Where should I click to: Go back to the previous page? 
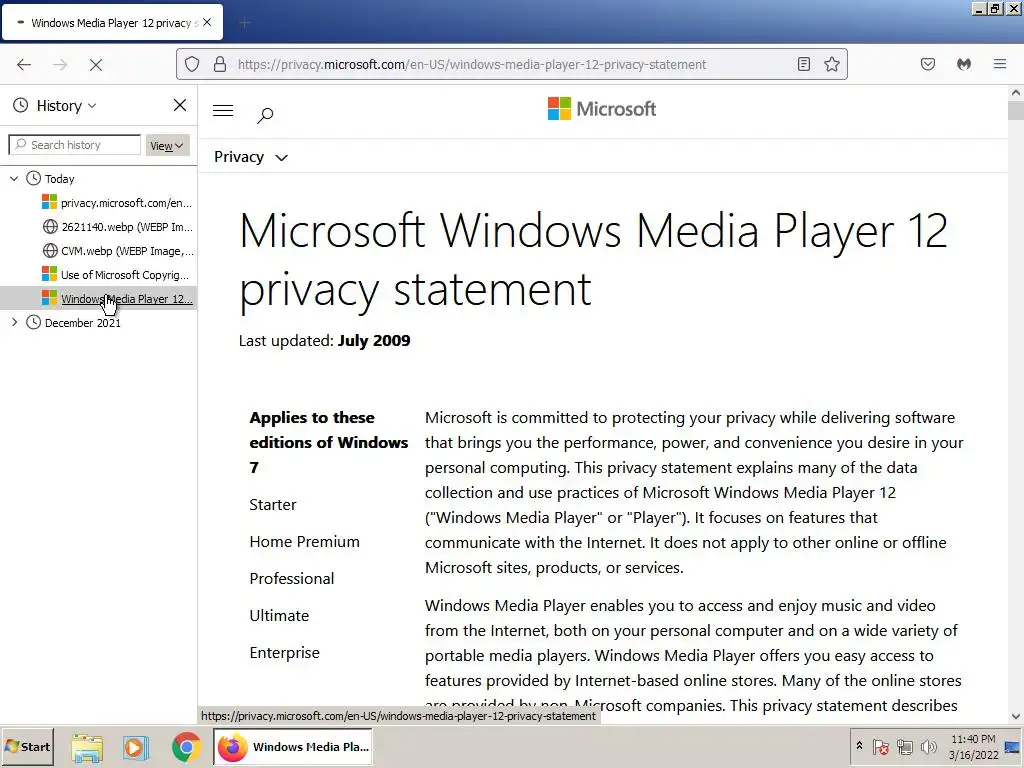(24, 65)
